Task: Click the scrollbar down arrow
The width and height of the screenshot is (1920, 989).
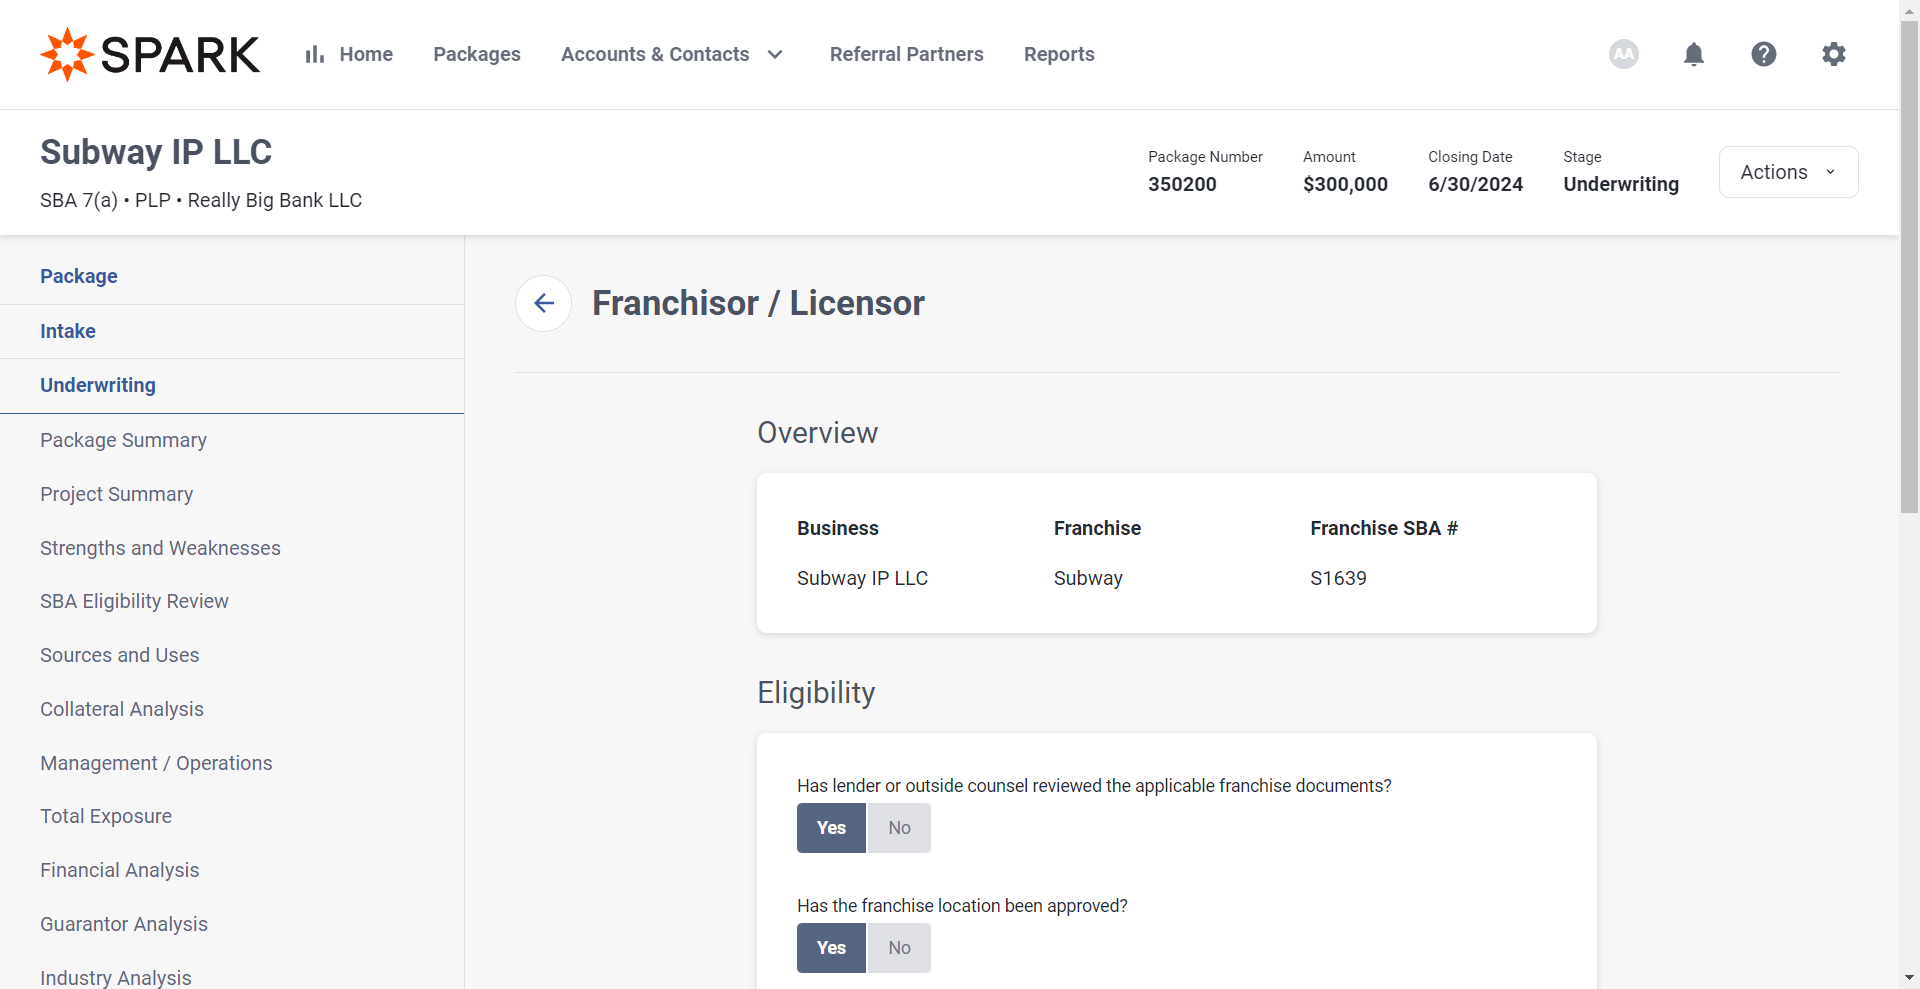Action: 1909,977
